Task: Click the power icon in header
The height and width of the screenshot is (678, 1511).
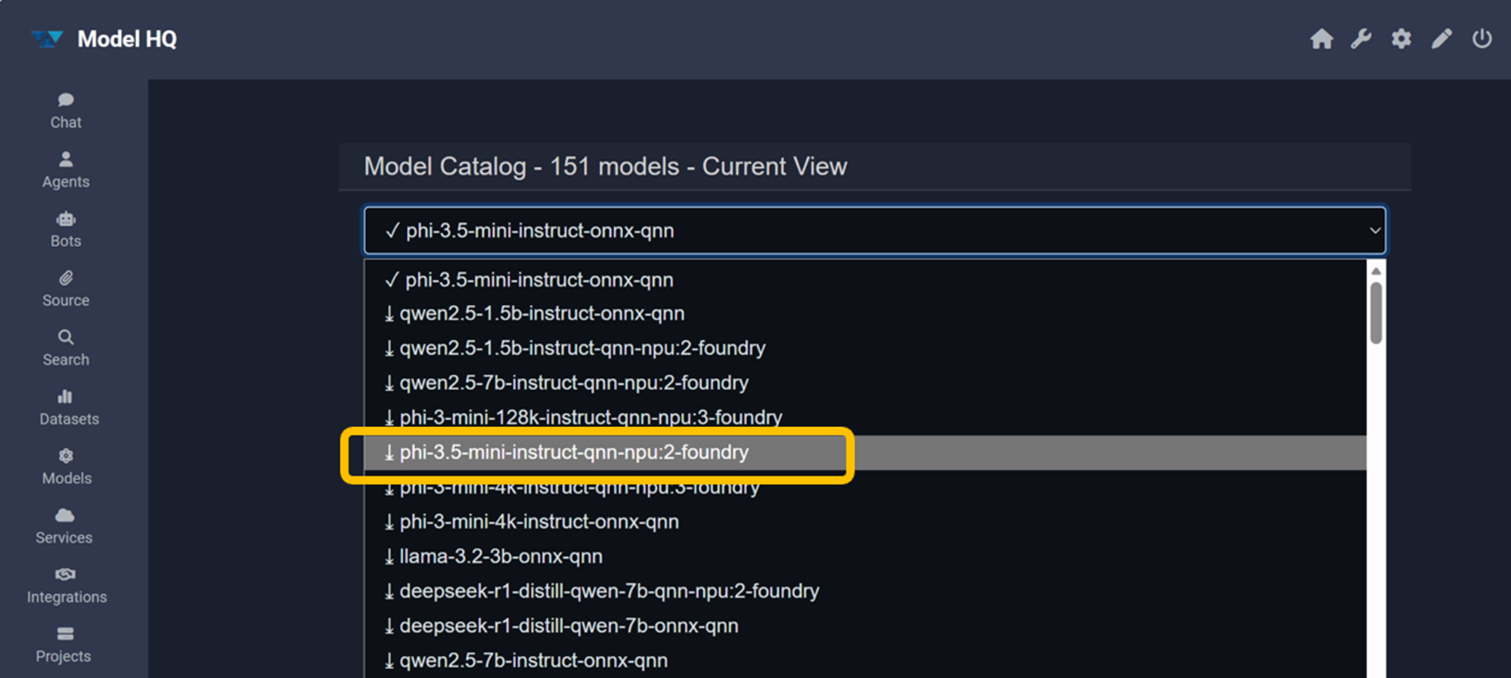Action: click(1482, 39)
